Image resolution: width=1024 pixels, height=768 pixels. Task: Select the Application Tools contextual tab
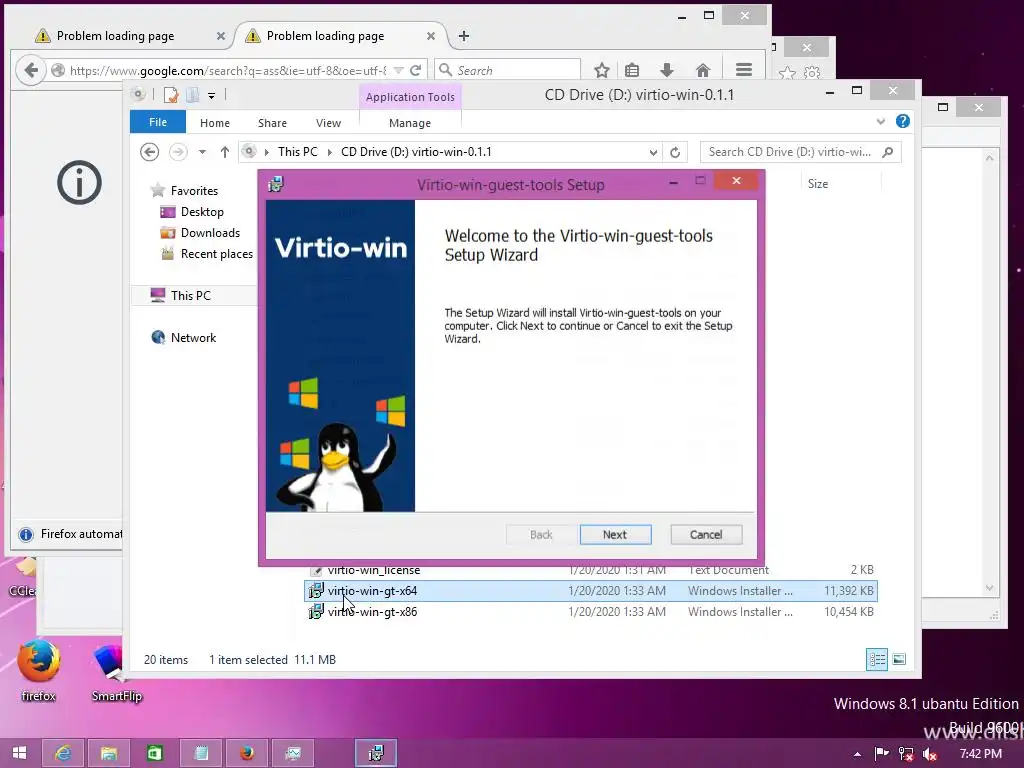coord(410,97)
